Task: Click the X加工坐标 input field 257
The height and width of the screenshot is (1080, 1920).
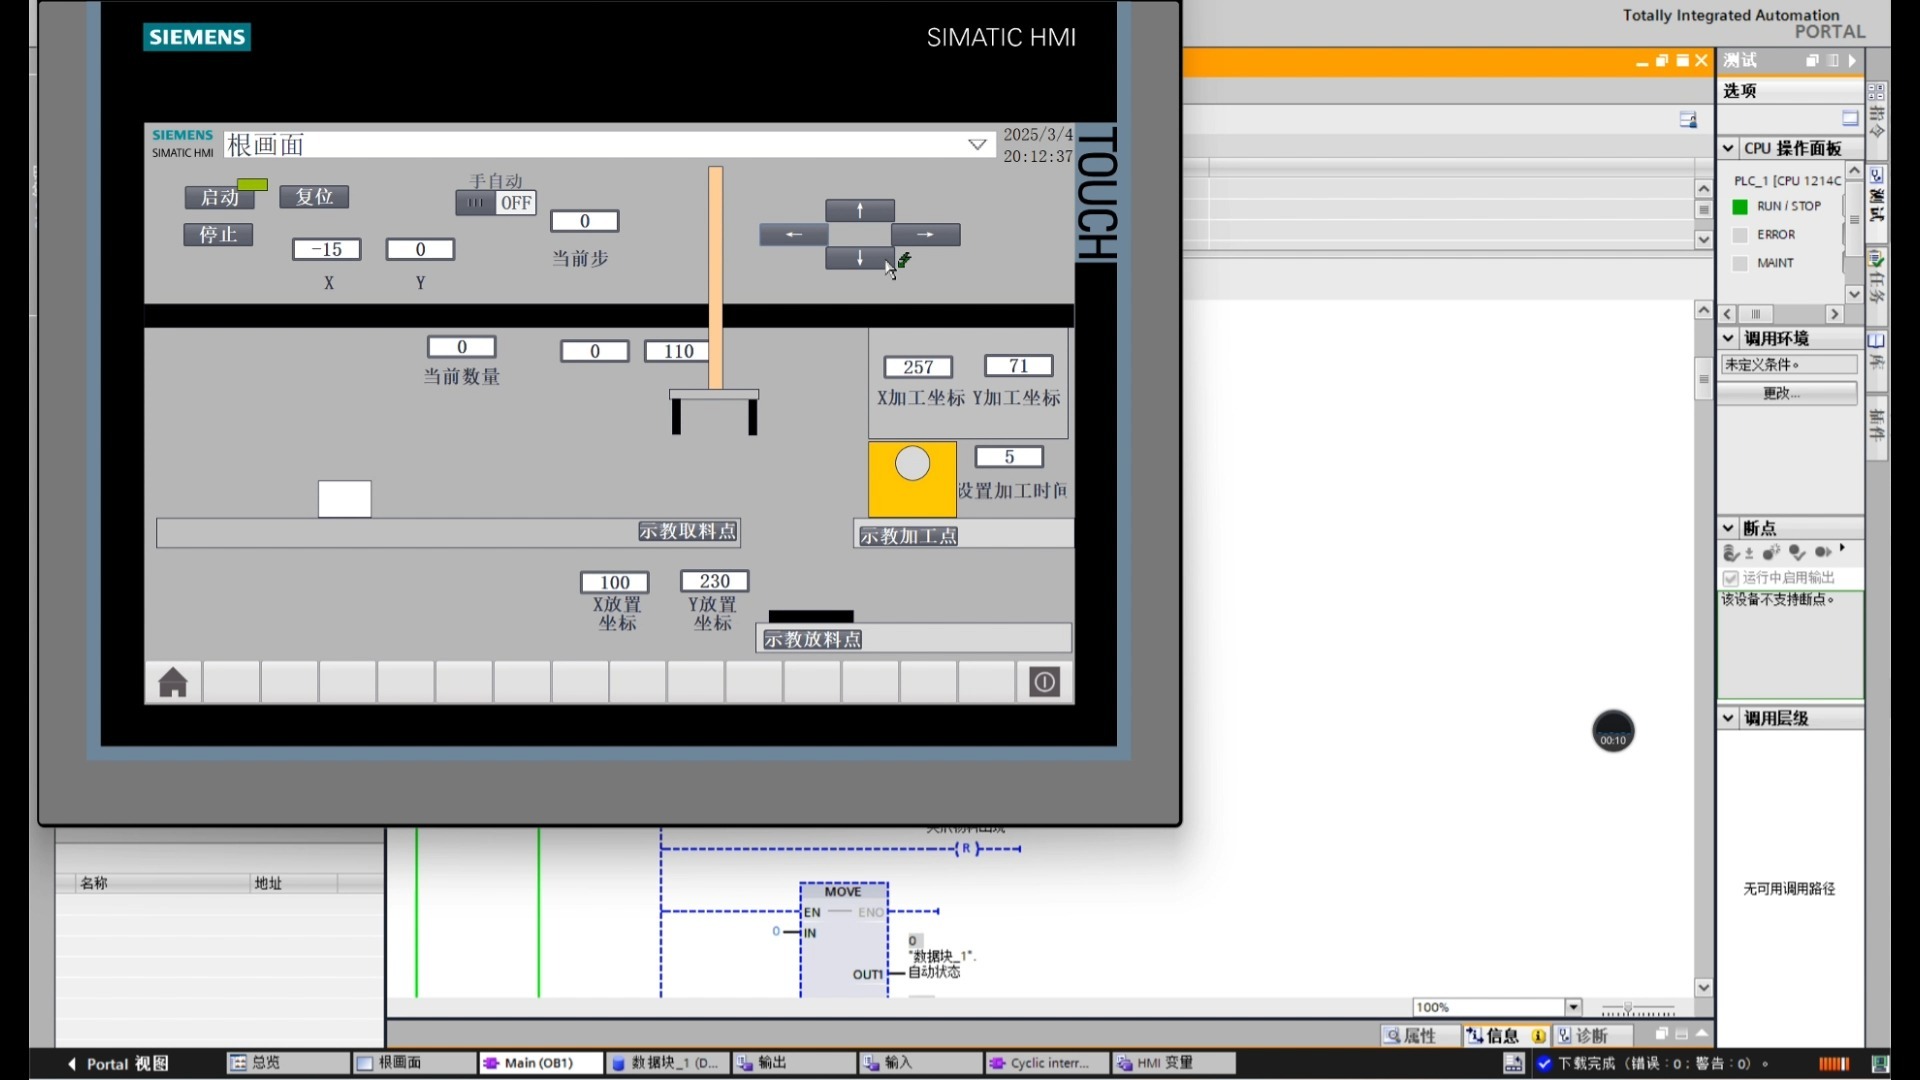Action: (917, 367)
